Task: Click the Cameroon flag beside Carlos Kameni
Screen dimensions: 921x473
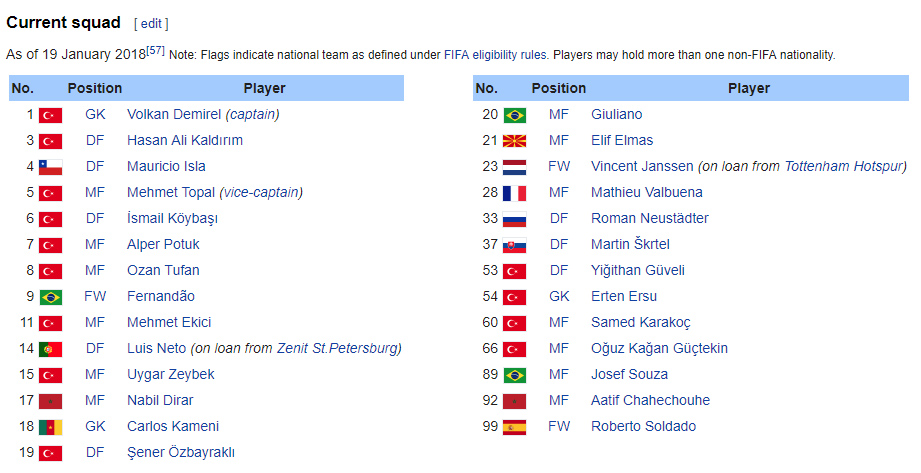Action: (50, 427)
